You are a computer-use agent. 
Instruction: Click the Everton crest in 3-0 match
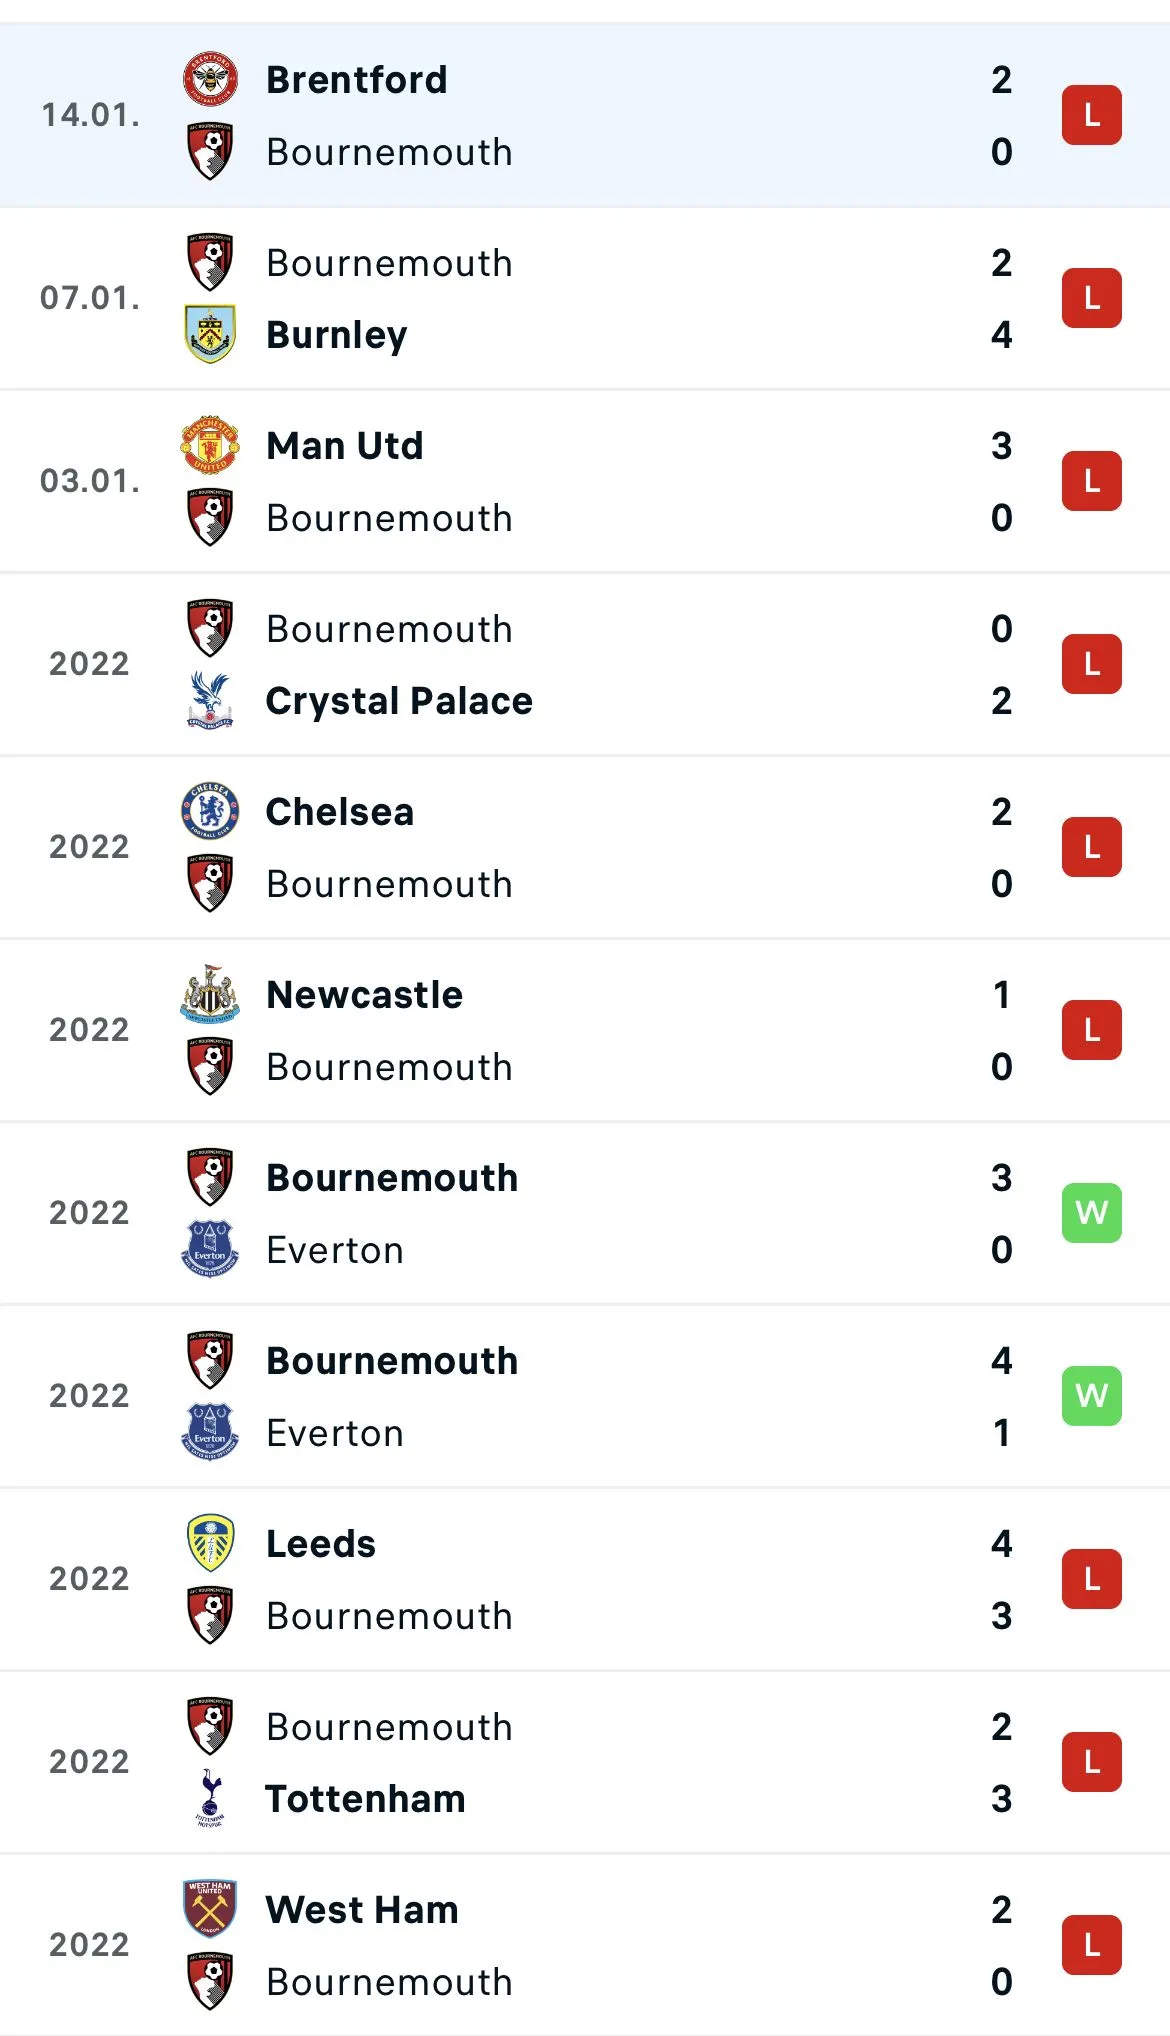(210, 1249)
